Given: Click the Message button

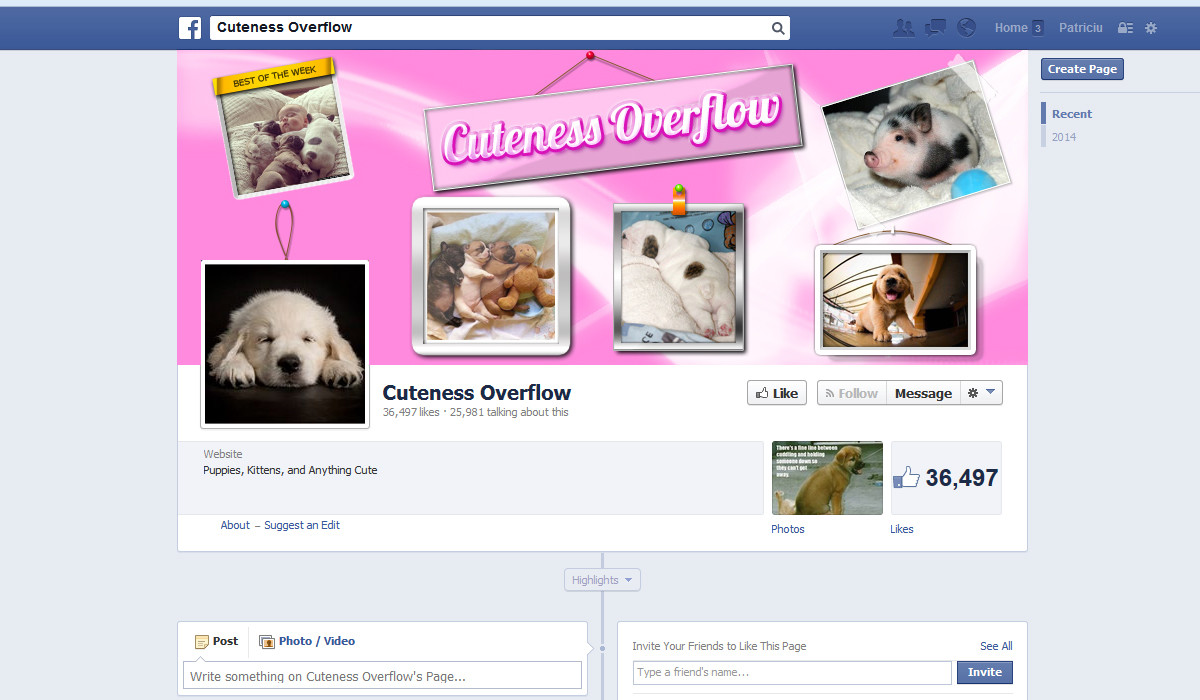Looking at the screenshot, I should (923, 393).
